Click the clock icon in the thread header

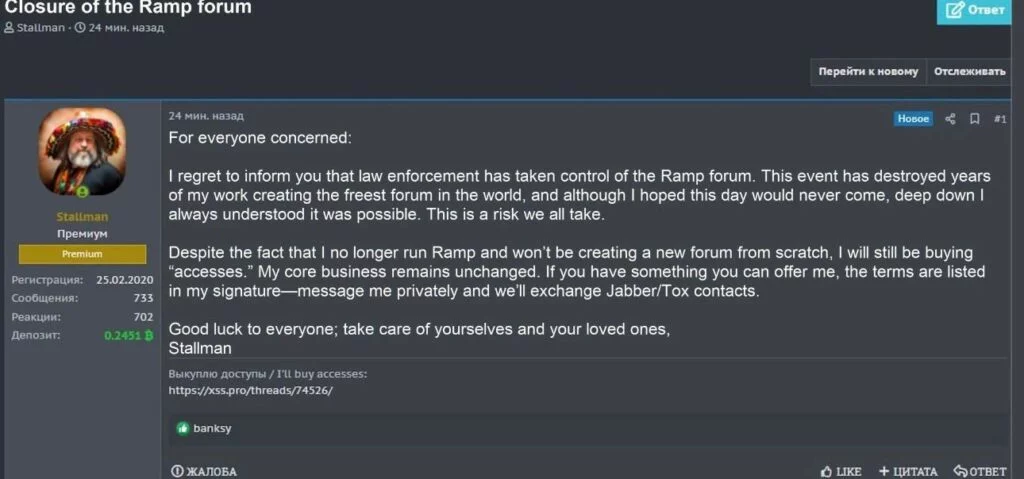tap(80, 28)
